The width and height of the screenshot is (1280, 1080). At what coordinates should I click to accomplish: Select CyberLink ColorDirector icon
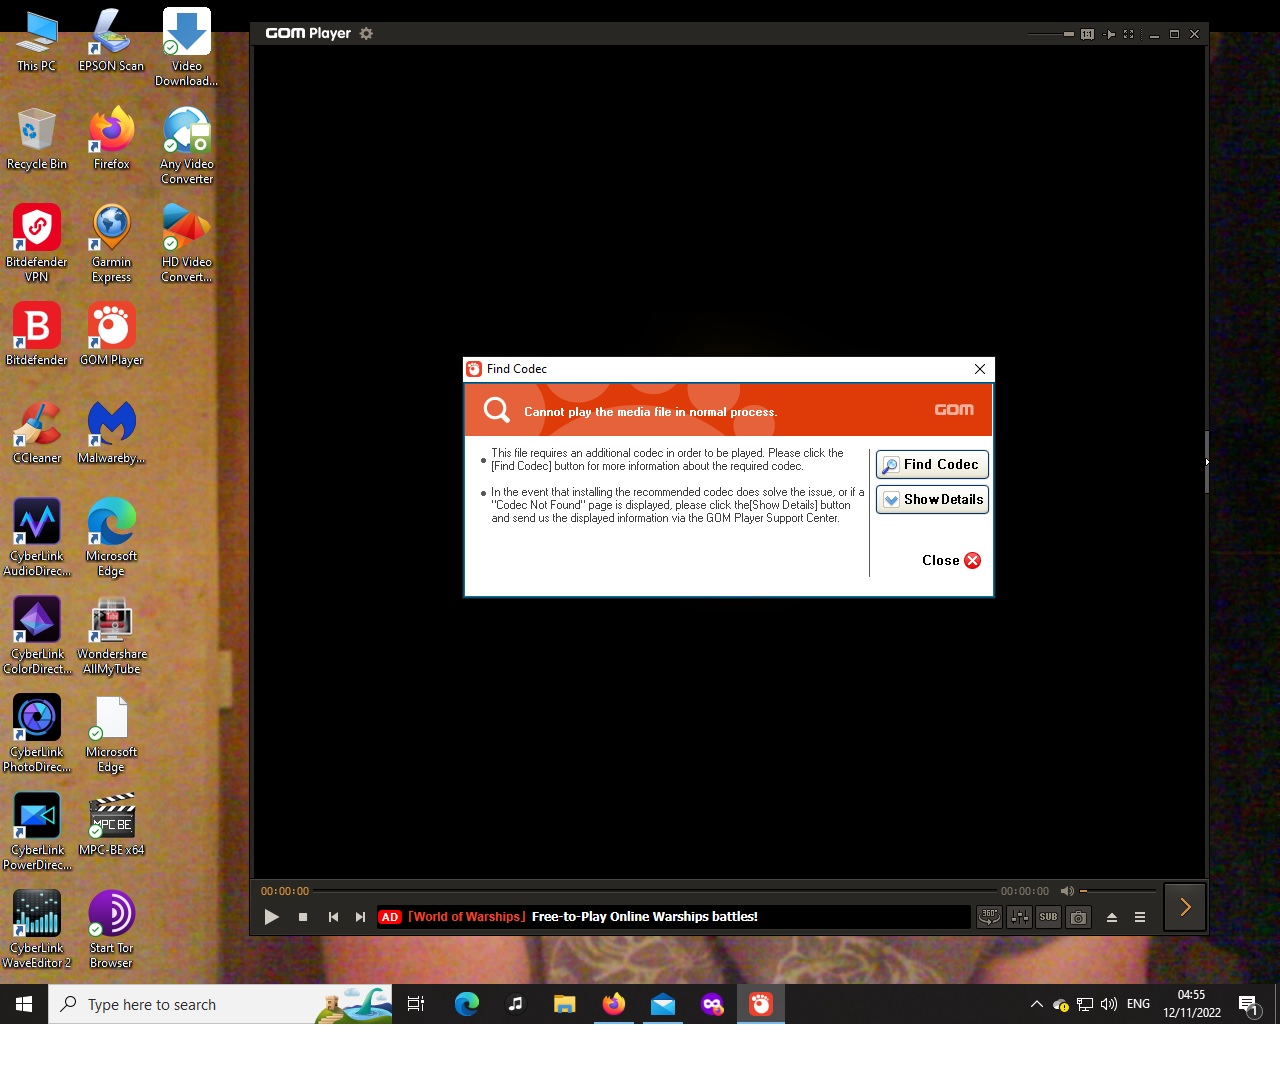pyautogui.click(x=37, y=636)
